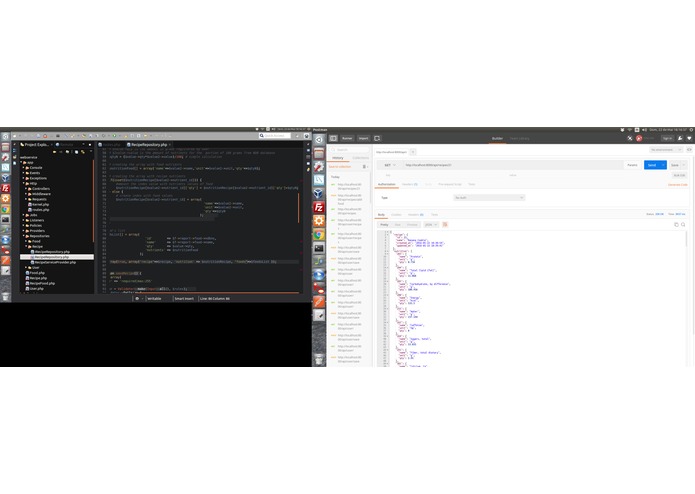Click the Params button
The height and width of the screenshot is (494, 695).
[x=632, y=165]
